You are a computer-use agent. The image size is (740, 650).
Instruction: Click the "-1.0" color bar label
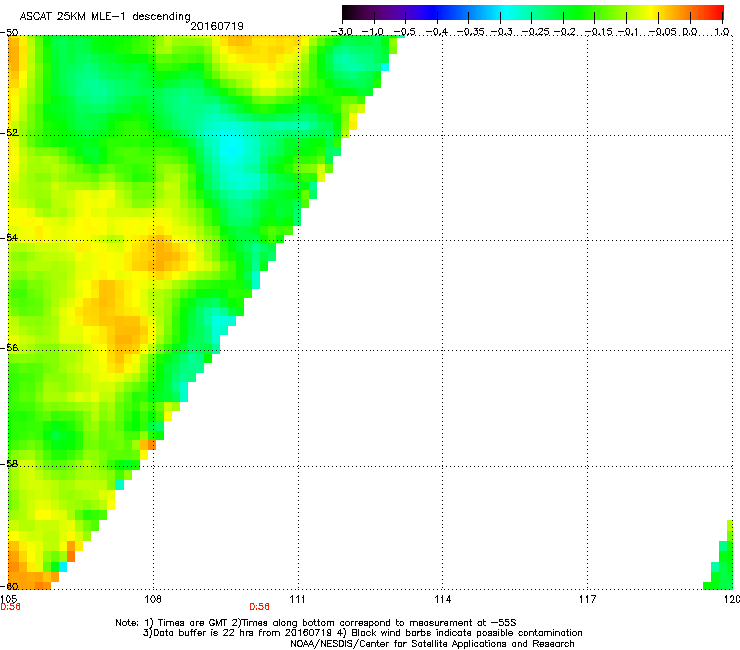click(x=373, y=32)
